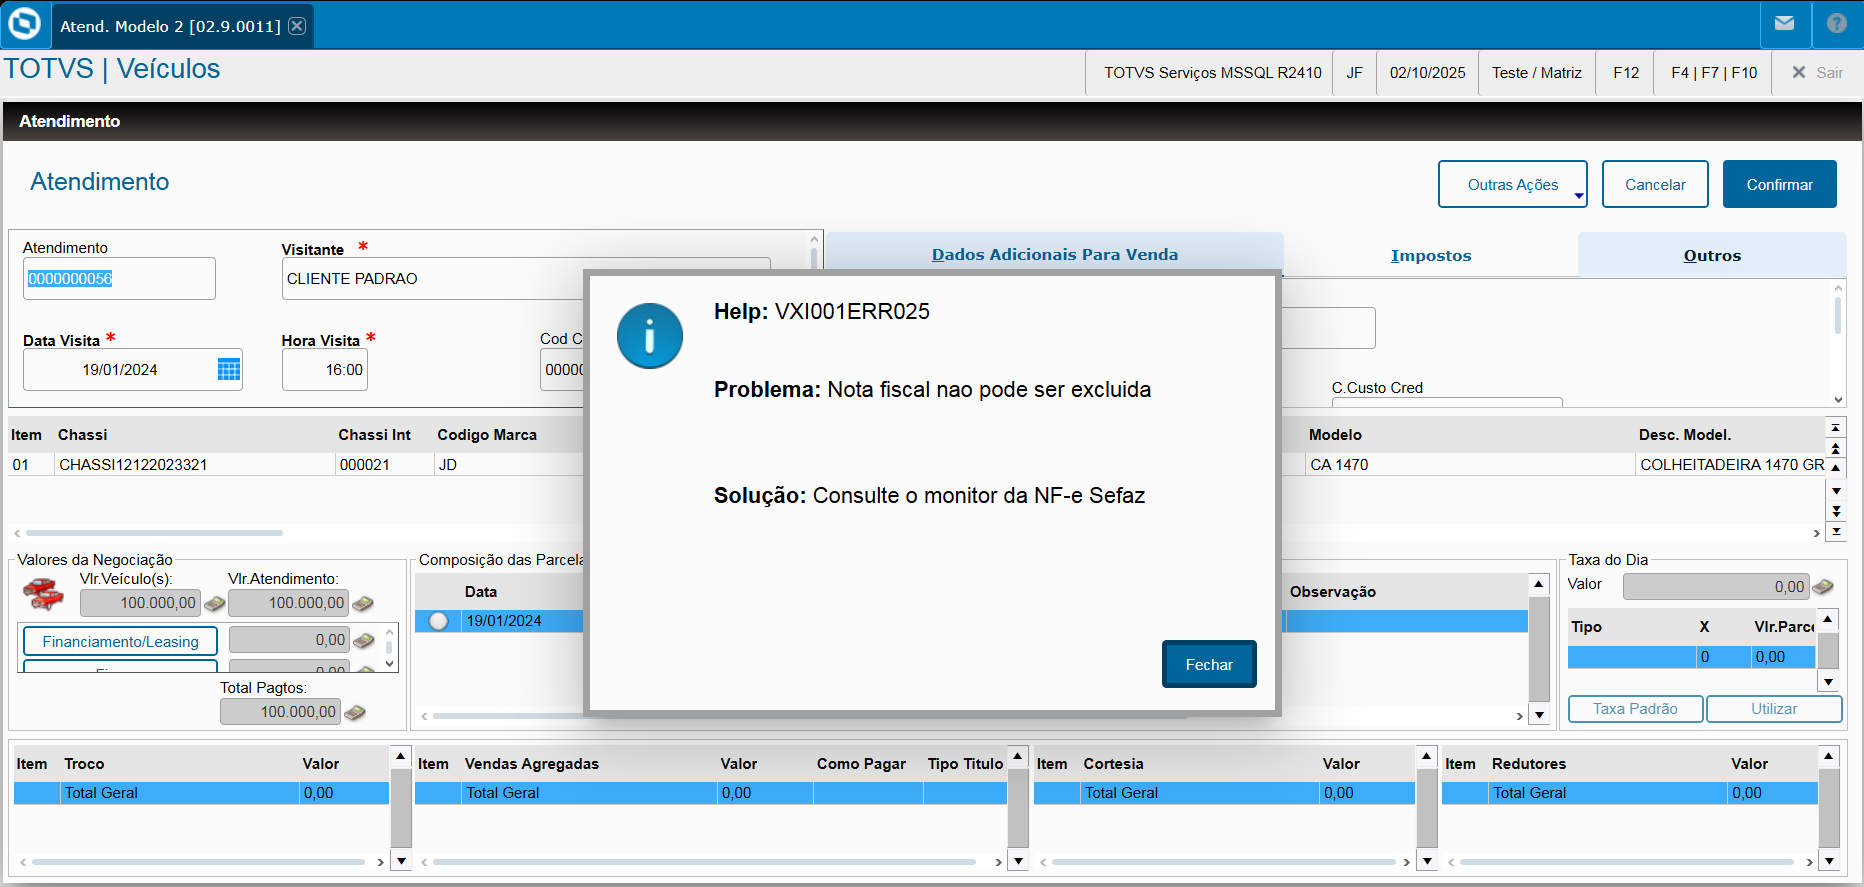Click money icon beside Total Pagtos value
Viewport: 1864px width, 887px height.
pos(354,712)
